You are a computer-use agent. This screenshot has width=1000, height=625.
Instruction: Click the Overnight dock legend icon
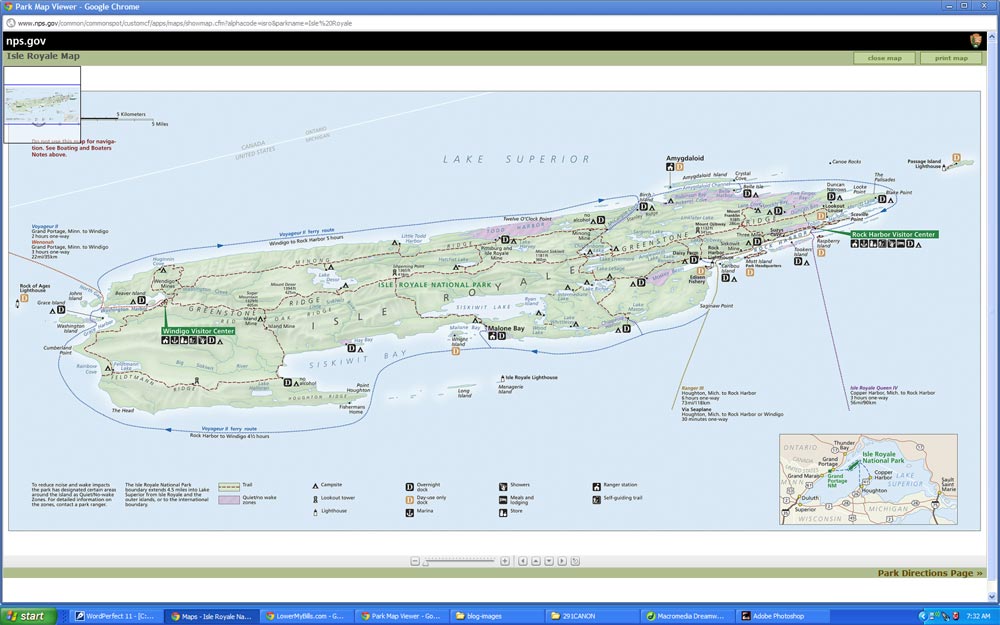[409, 487]
